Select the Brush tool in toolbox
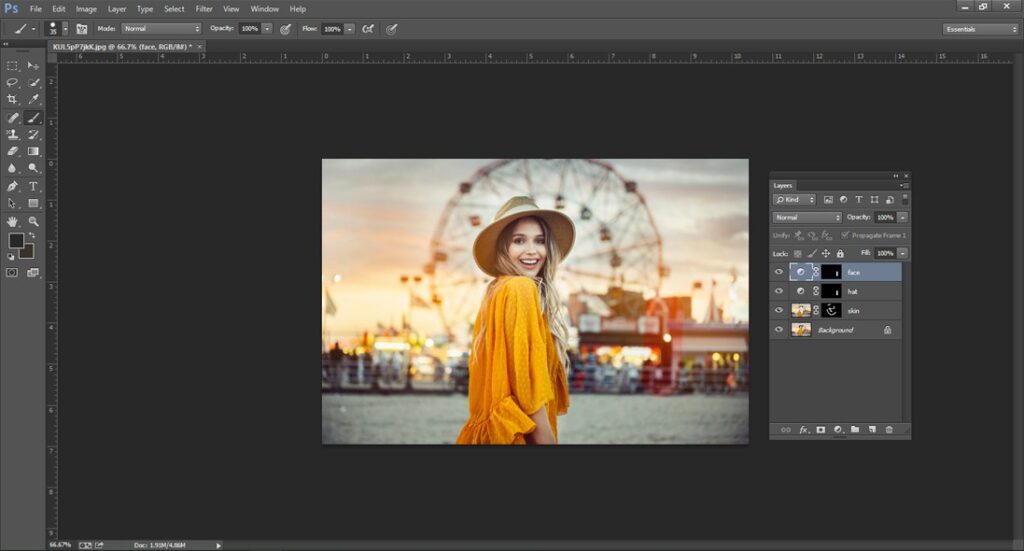This screenshot has height=551, width=1024. click(33, 118)
